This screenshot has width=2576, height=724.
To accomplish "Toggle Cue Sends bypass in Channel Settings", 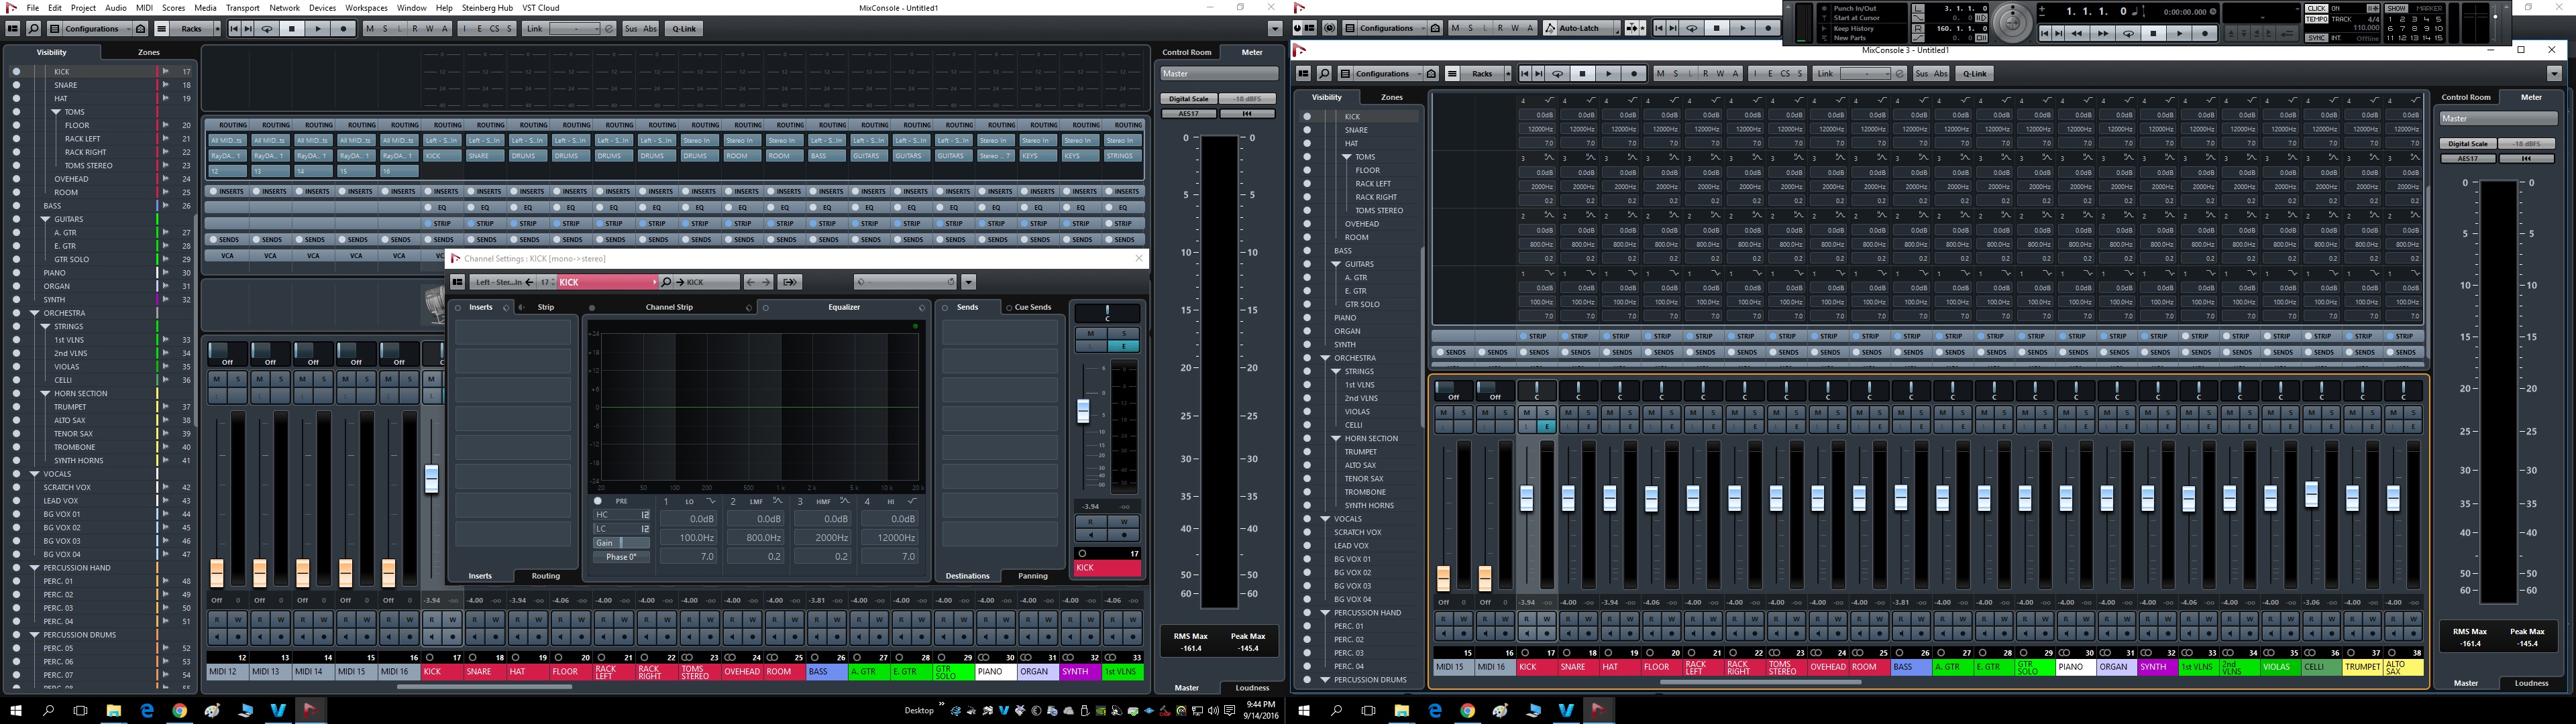I will 1009,307.
